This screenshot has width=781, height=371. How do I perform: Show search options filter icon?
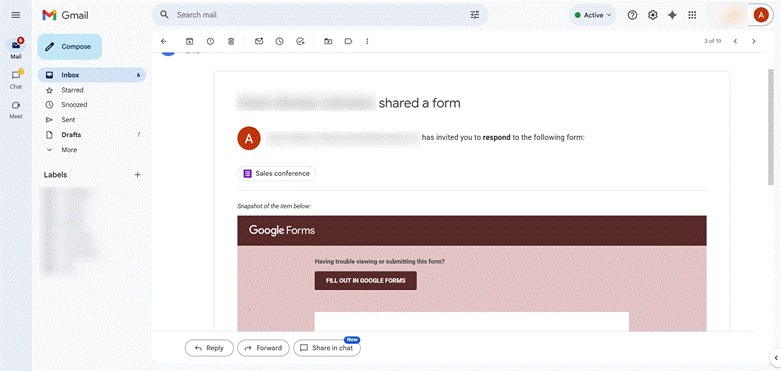coord(475,15)
